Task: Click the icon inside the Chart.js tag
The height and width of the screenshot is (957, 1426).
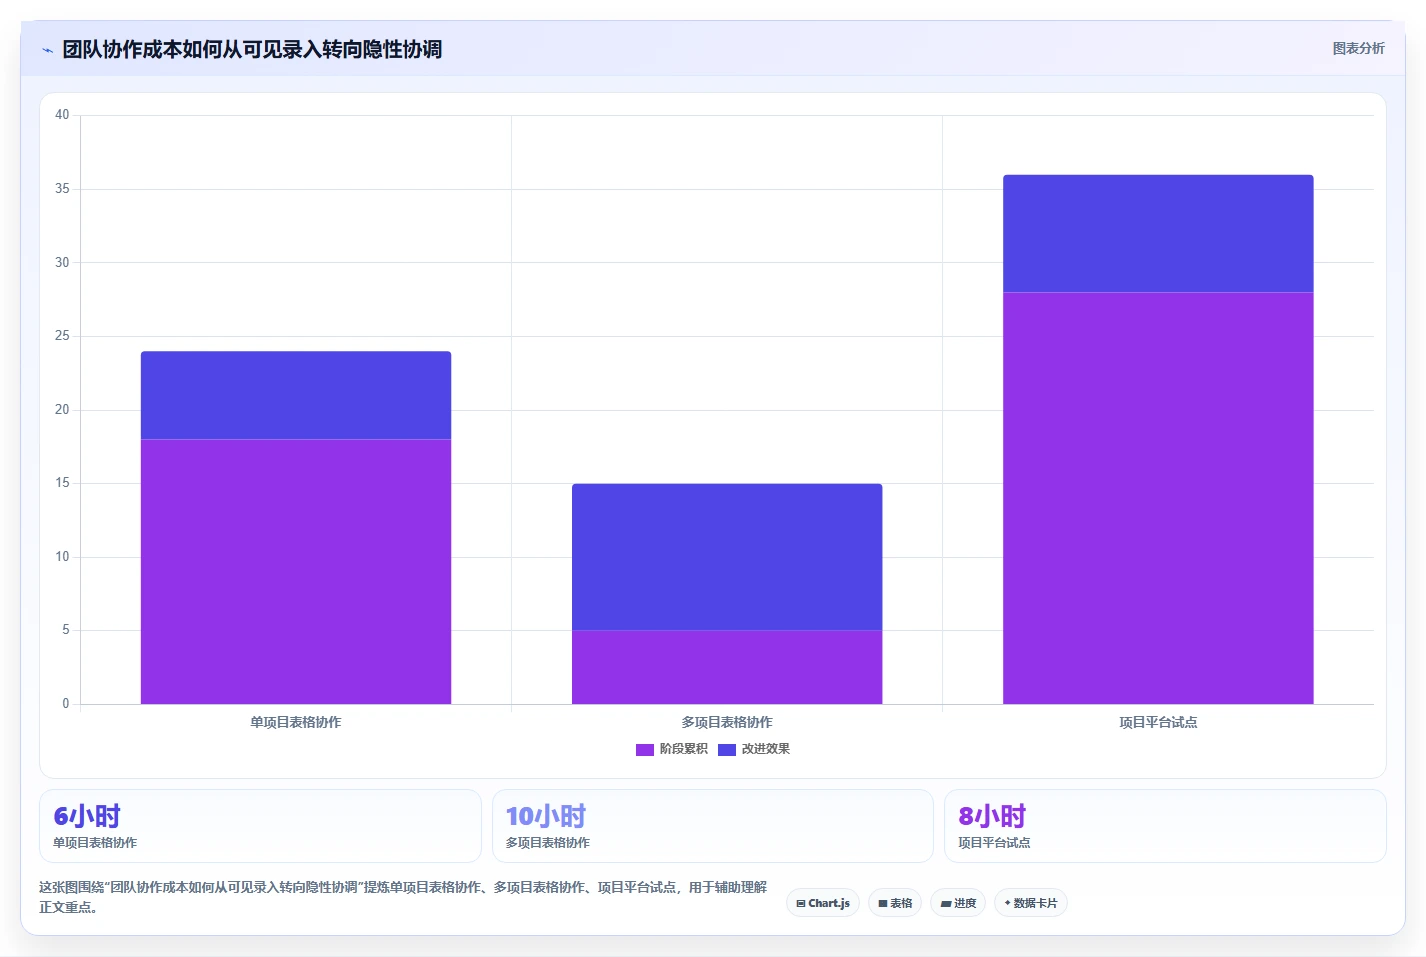Action: click(801, 903)
